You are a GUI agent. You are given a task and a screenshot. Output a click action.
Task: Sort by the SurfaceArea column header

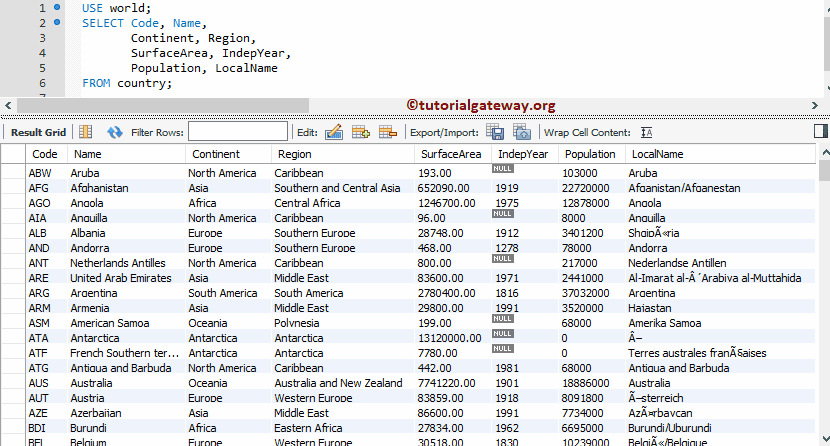click(451, 154)
